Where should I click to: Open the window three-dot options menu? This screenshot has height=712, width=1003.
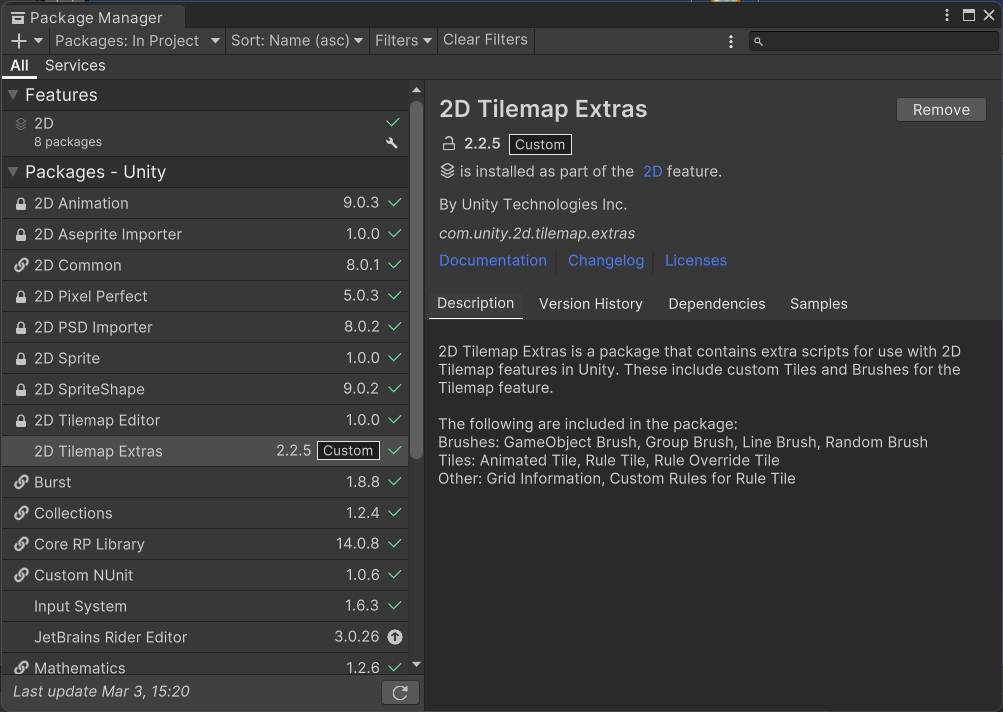point(947,15)
